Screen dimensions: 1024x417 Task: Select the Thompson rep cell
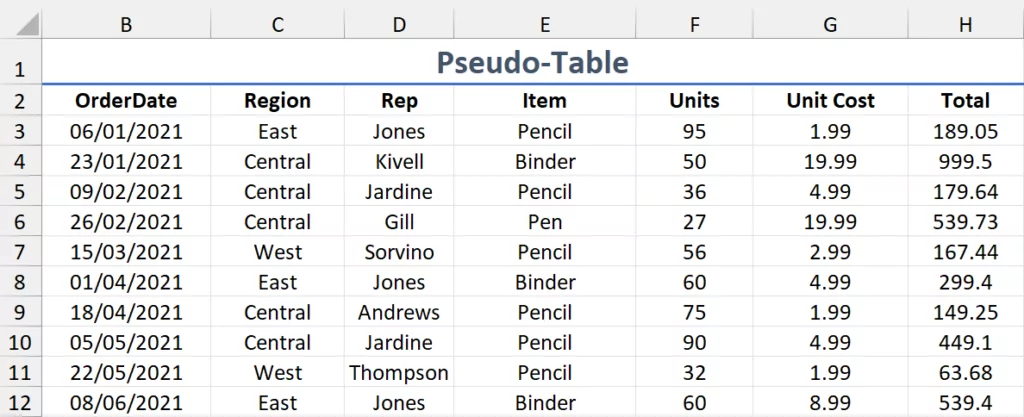[399, 373]
